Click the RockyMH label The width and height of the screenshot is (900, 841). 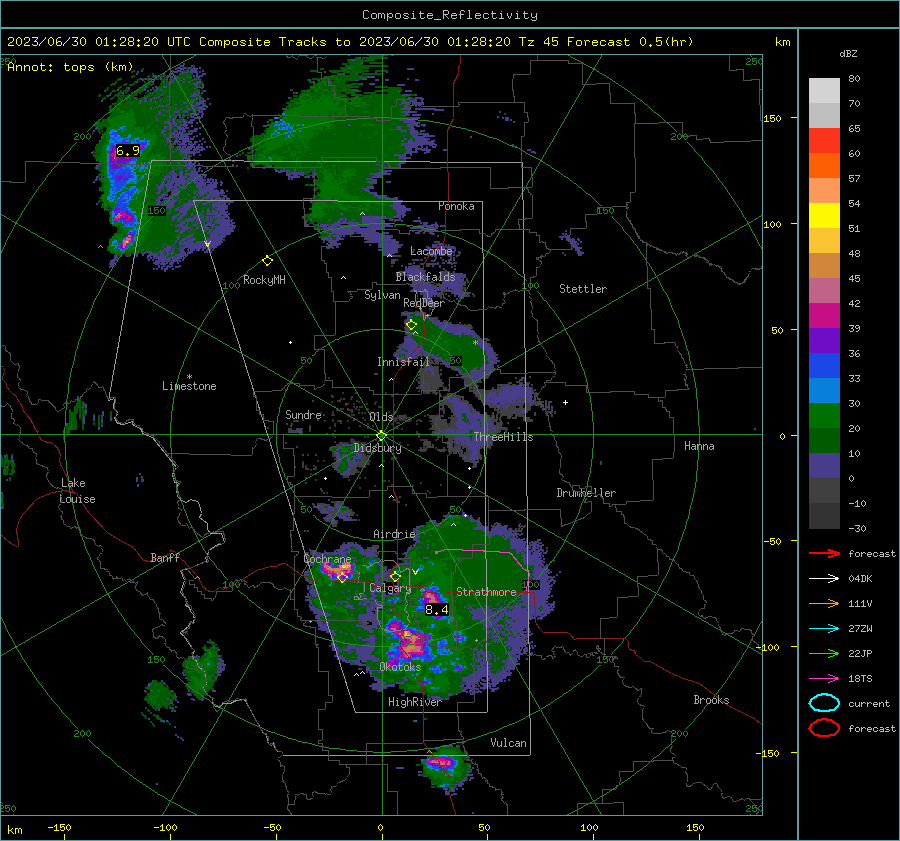click(264, 280)
